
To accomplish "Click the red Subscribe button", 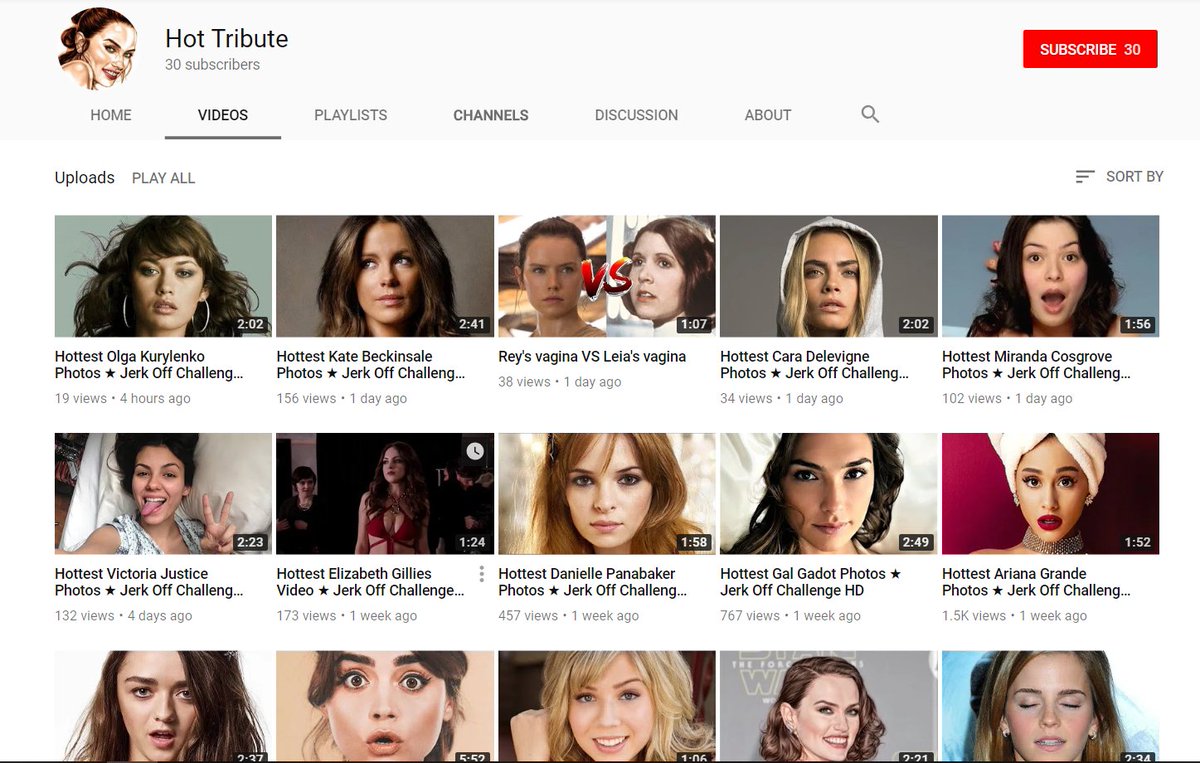I will 1090,49.
